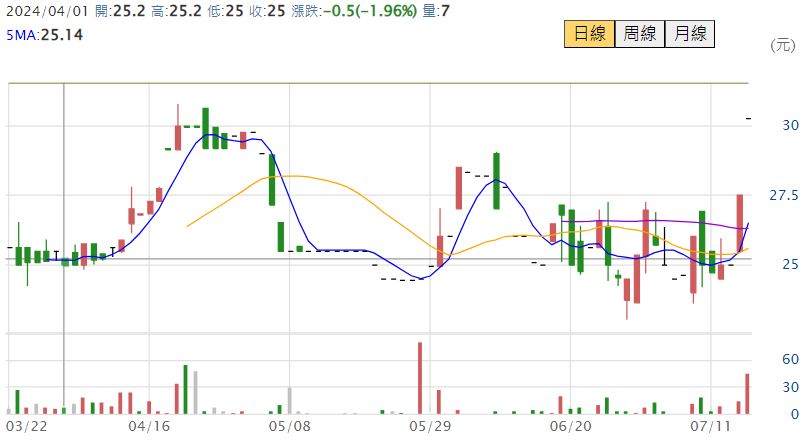
Task: Click the (元) currency unit label
Action: pos(781,45)
